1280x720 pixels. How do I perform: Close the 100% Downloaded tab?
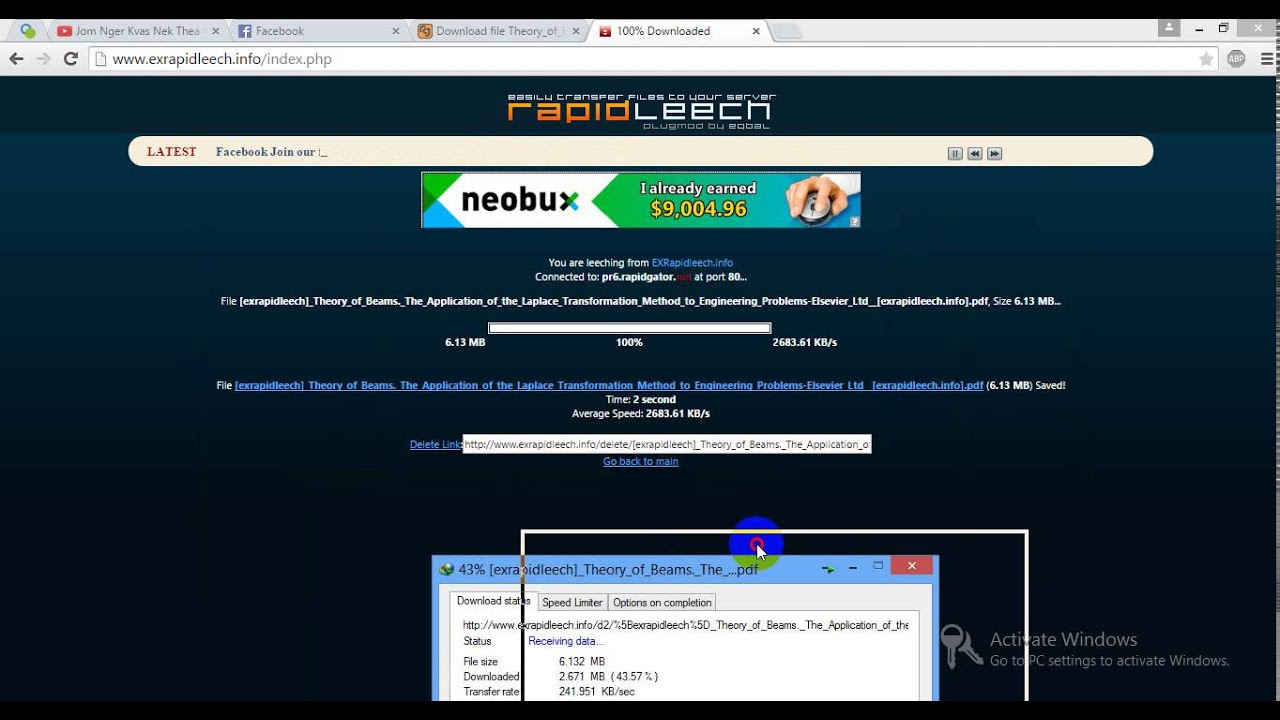click(x=756, y=31)
